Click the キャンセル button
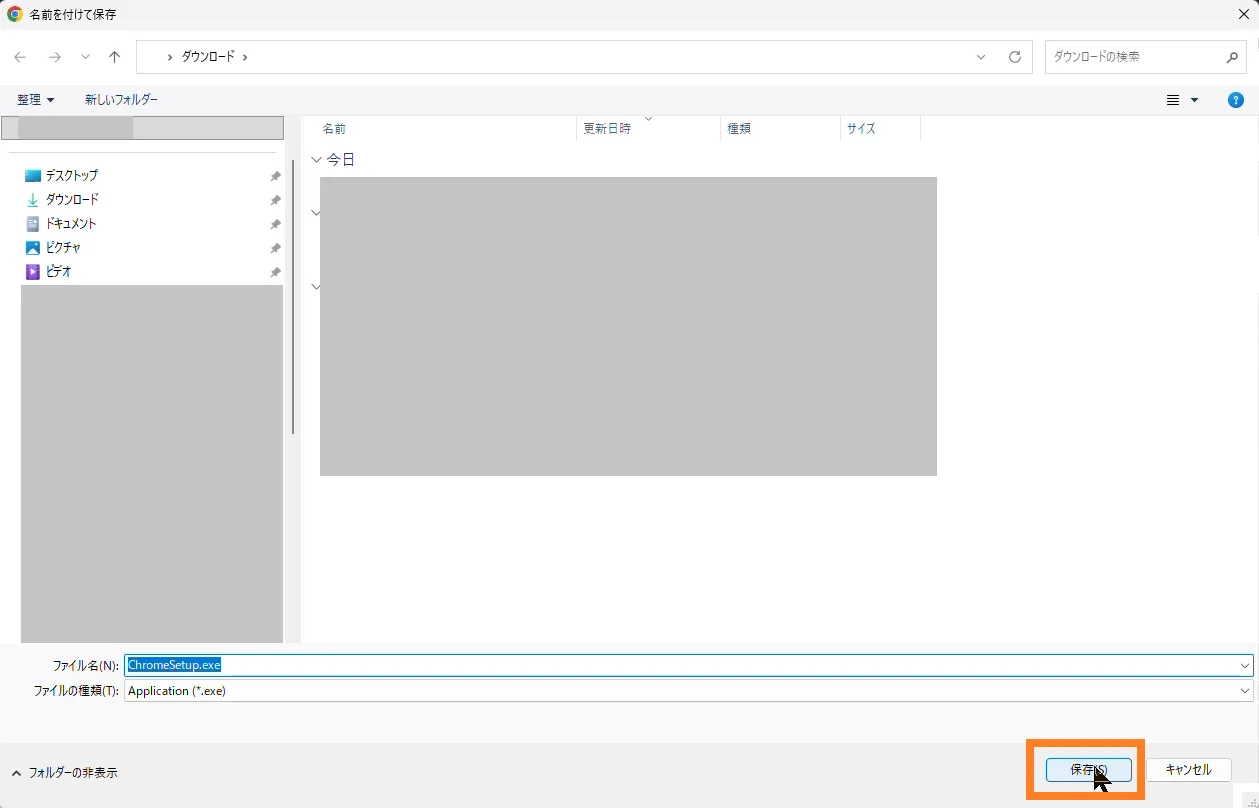Viewport: 1259px width, 808px height. pos(1188,770)
